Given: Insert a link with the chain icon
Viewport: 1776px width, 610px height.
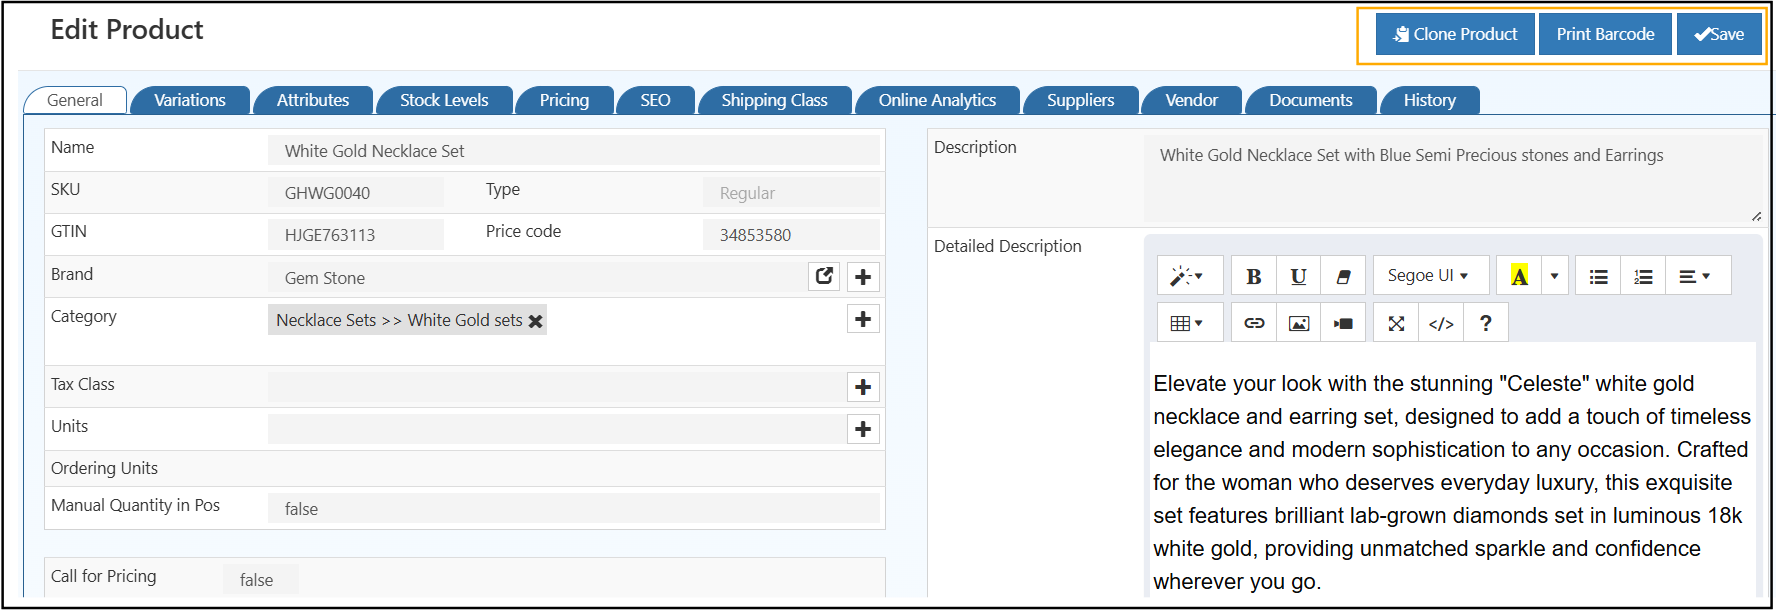Looking at the screenshot, I should 1254,323.
